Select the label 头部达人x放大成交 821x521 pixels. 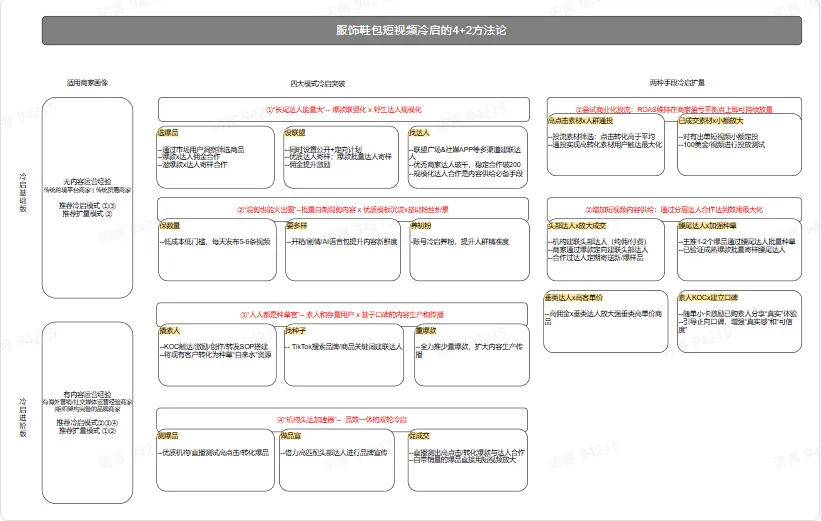577,226
